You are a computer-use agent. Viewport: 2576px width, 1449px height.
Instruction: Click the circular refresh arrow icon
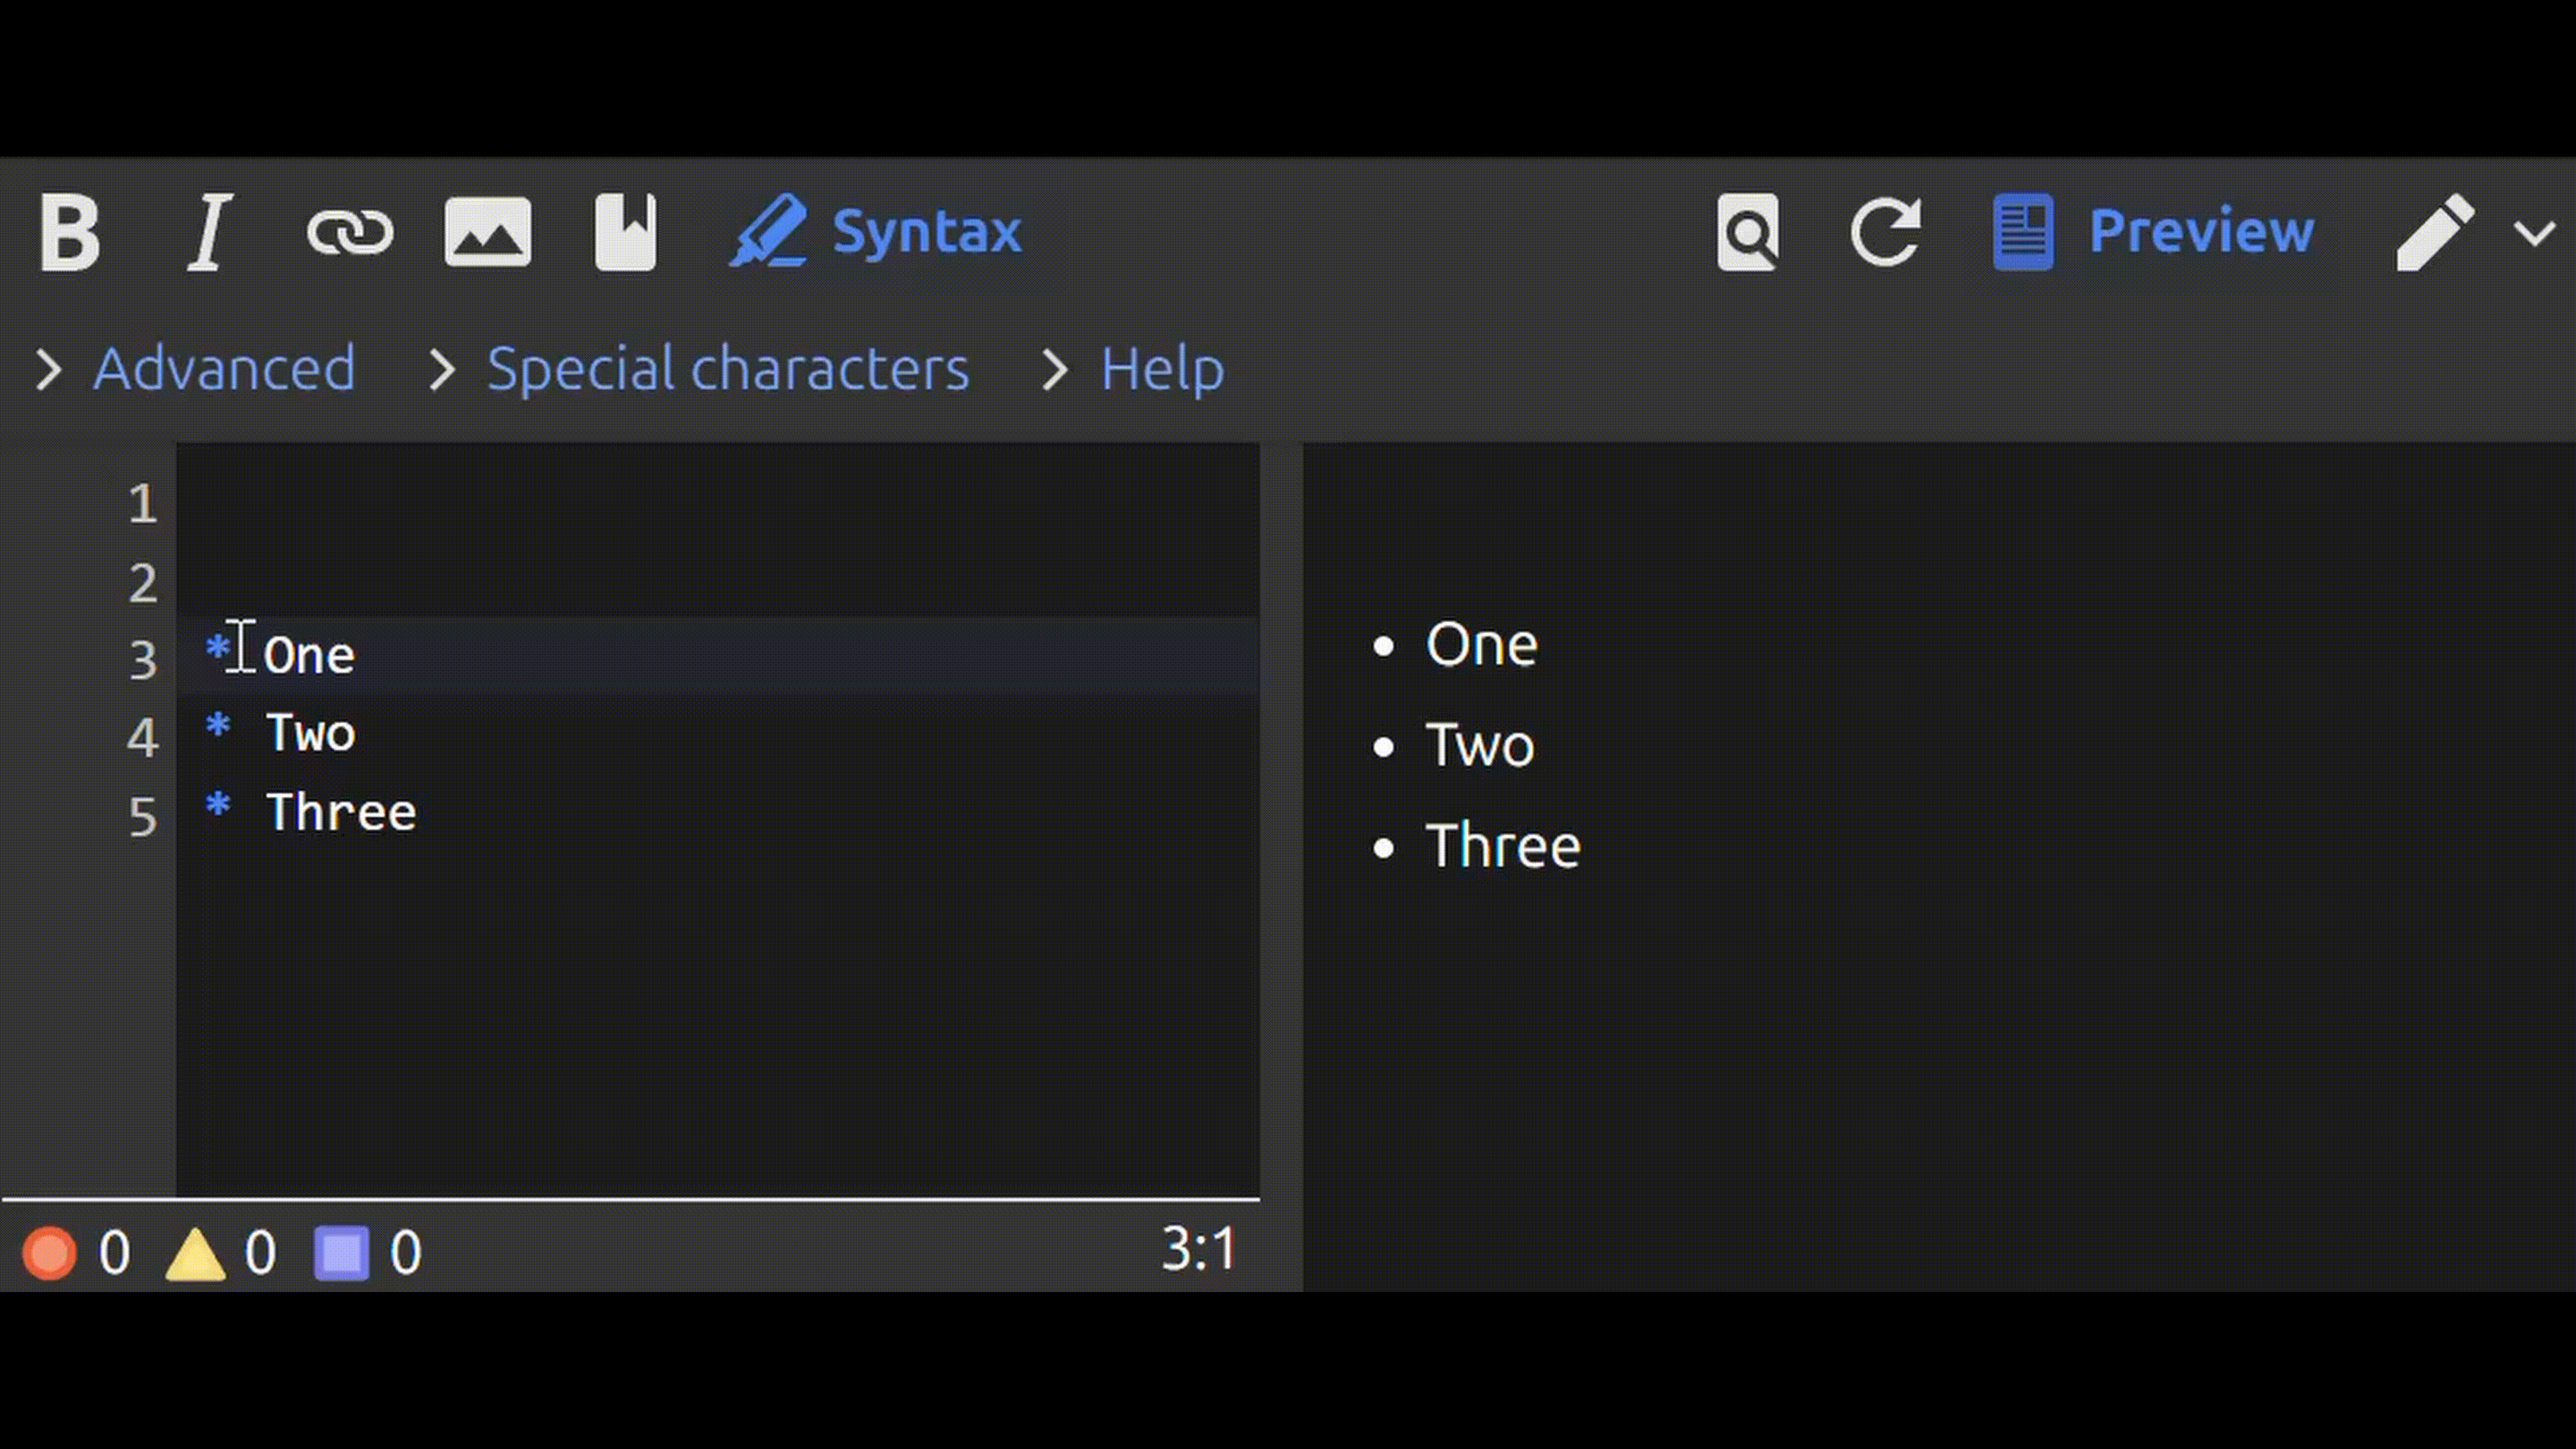[x=1885, y=232]
